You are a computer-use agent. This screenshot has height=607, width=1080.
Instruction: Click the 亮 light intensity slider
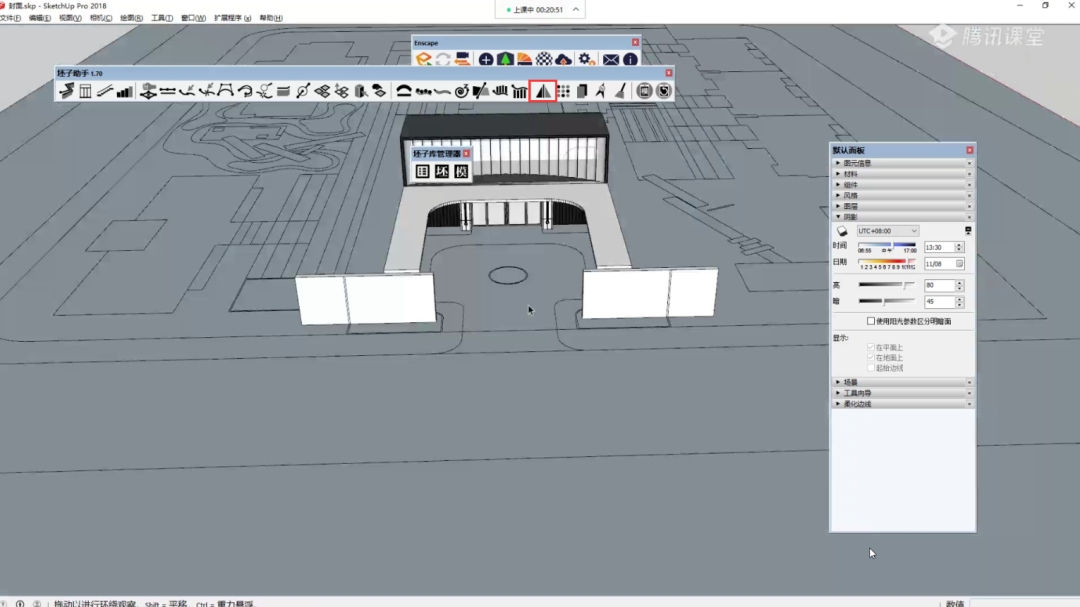tap(887, 285)
